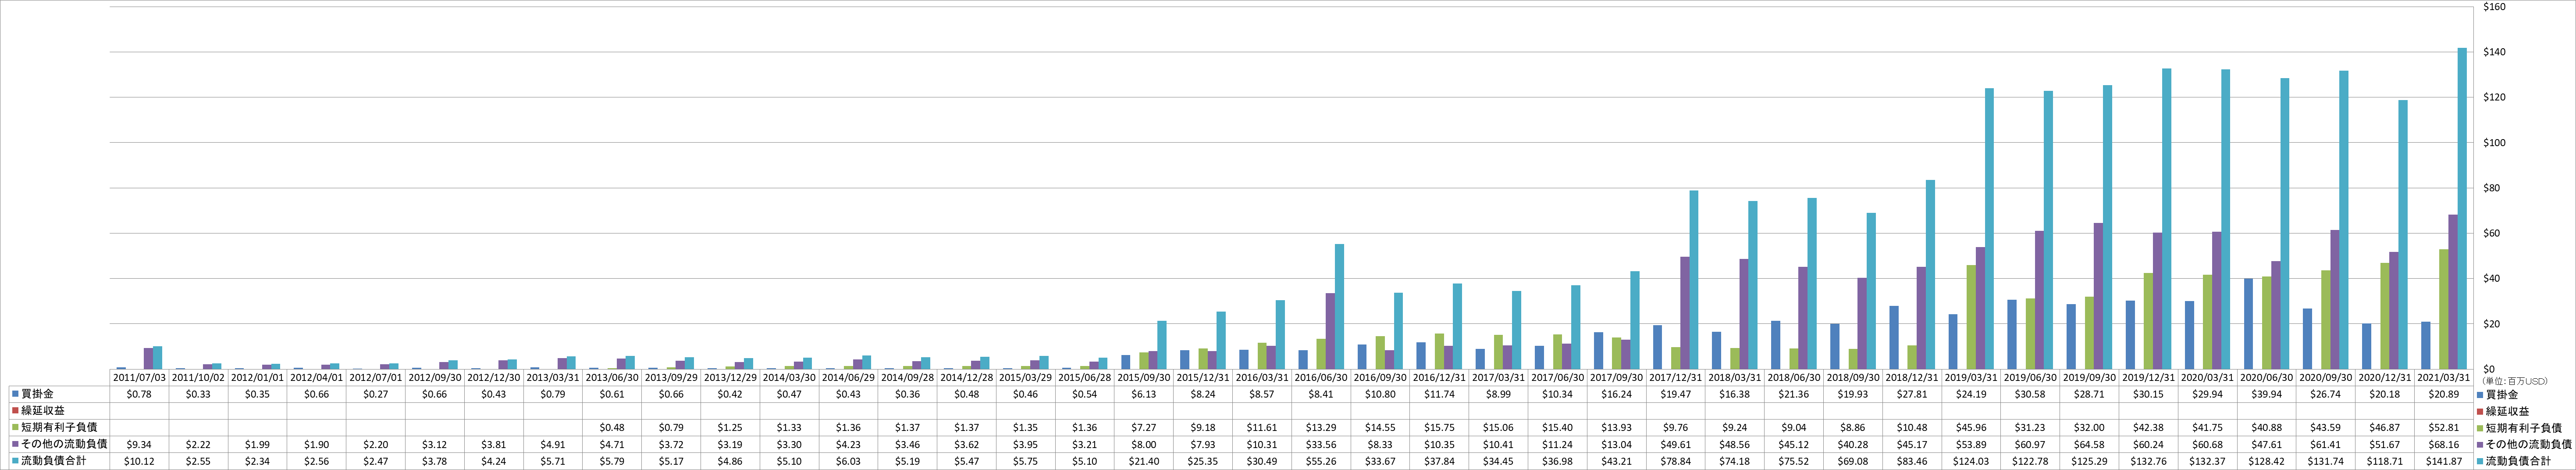Click the $55.26 total under 2016/06/30
2576x470 pixels.
coord(1322,460)
